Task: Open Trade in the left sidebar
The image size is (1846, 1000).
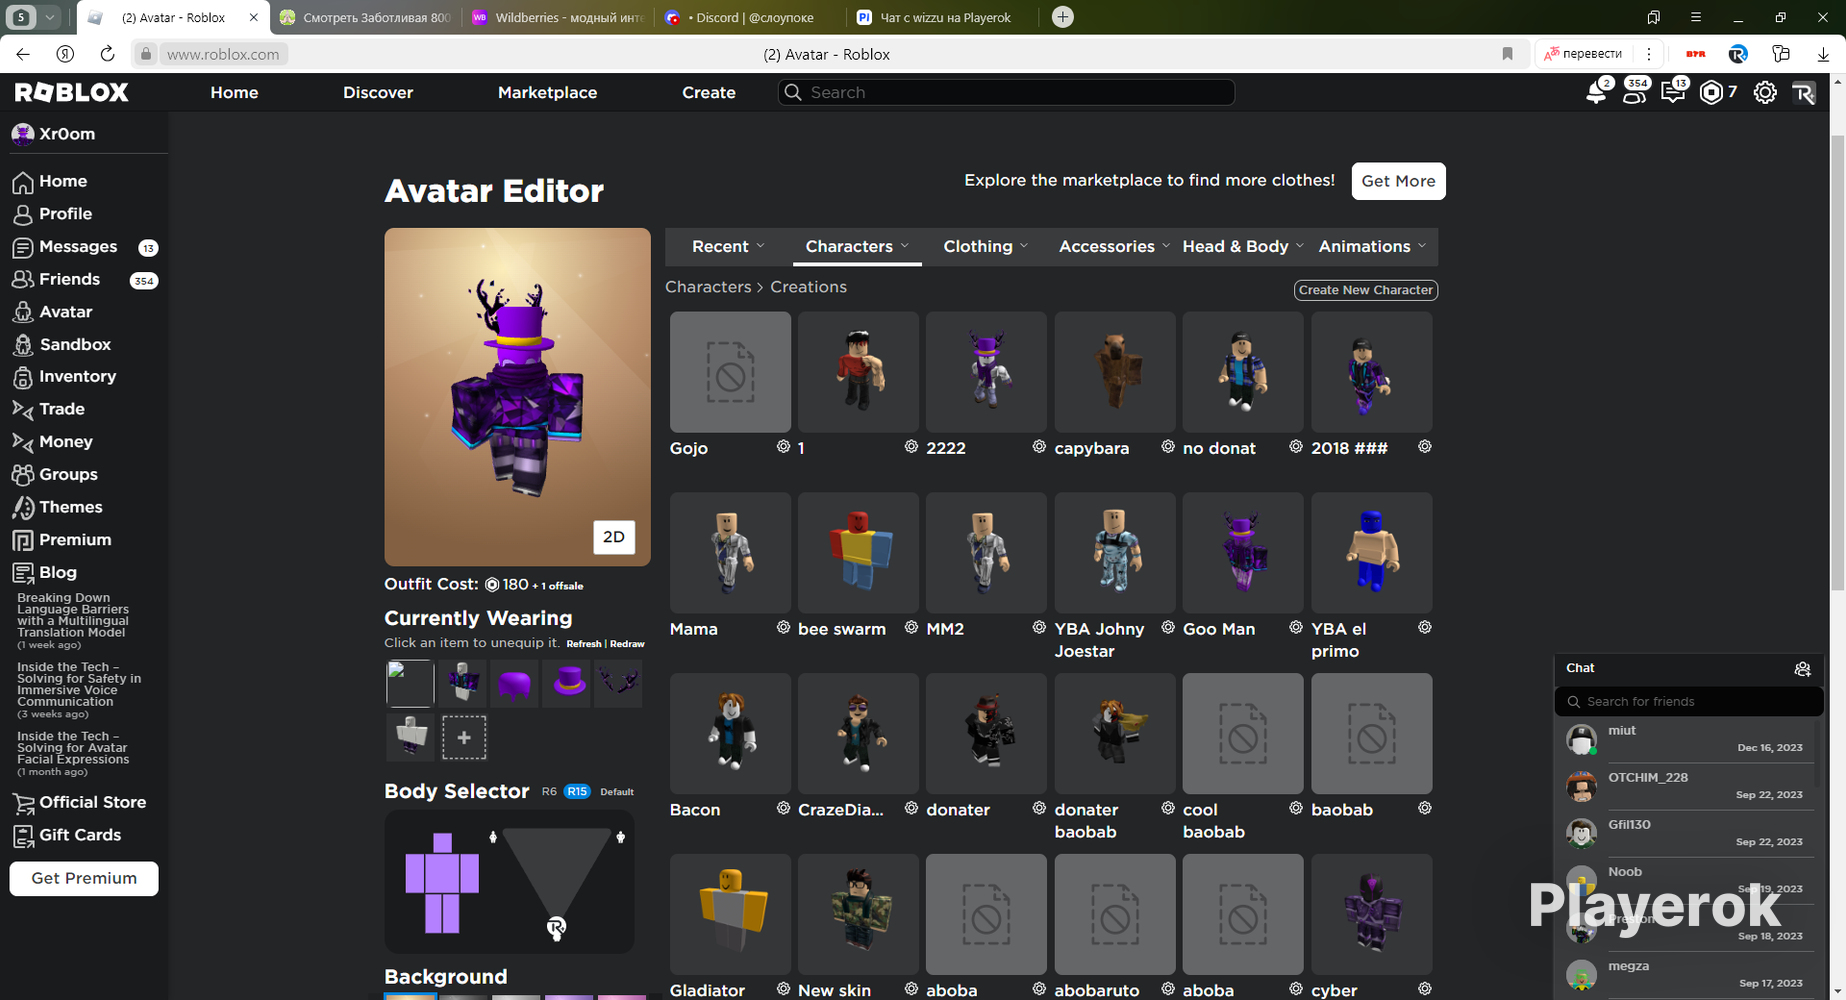Action: pos(49,409)
